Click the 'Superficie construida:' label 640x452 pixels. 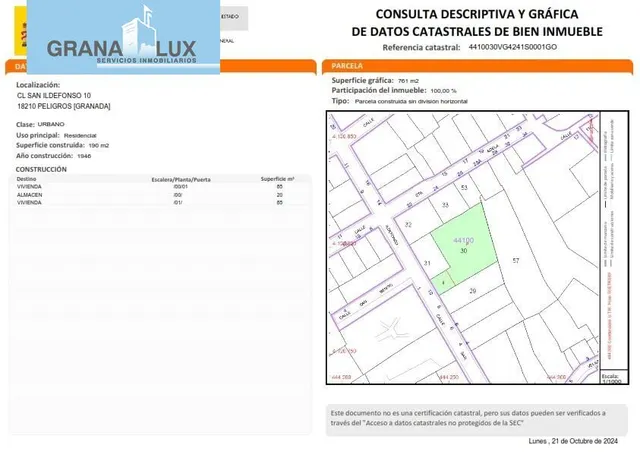click(x=50, y=145)
